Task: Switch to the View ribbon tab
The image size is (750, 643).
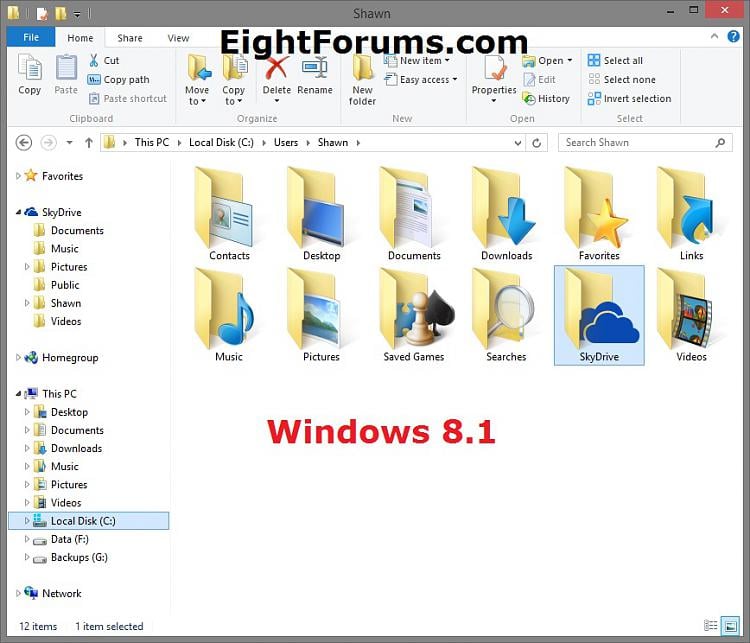Action: 178,38
